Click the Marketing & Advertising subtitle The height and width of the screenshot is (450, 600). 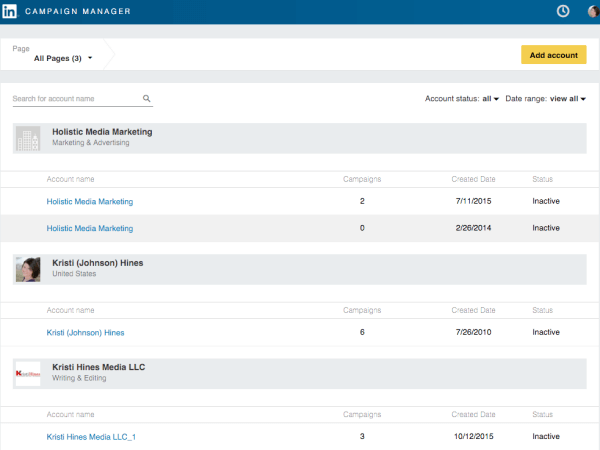(x=91, y=142)
